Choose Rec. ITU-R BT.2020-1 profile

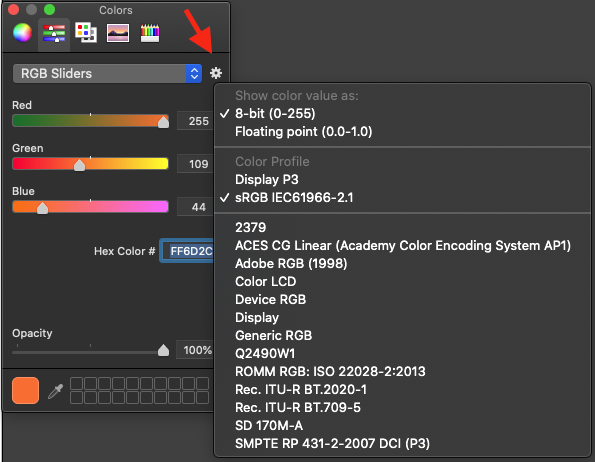[402, 390]
